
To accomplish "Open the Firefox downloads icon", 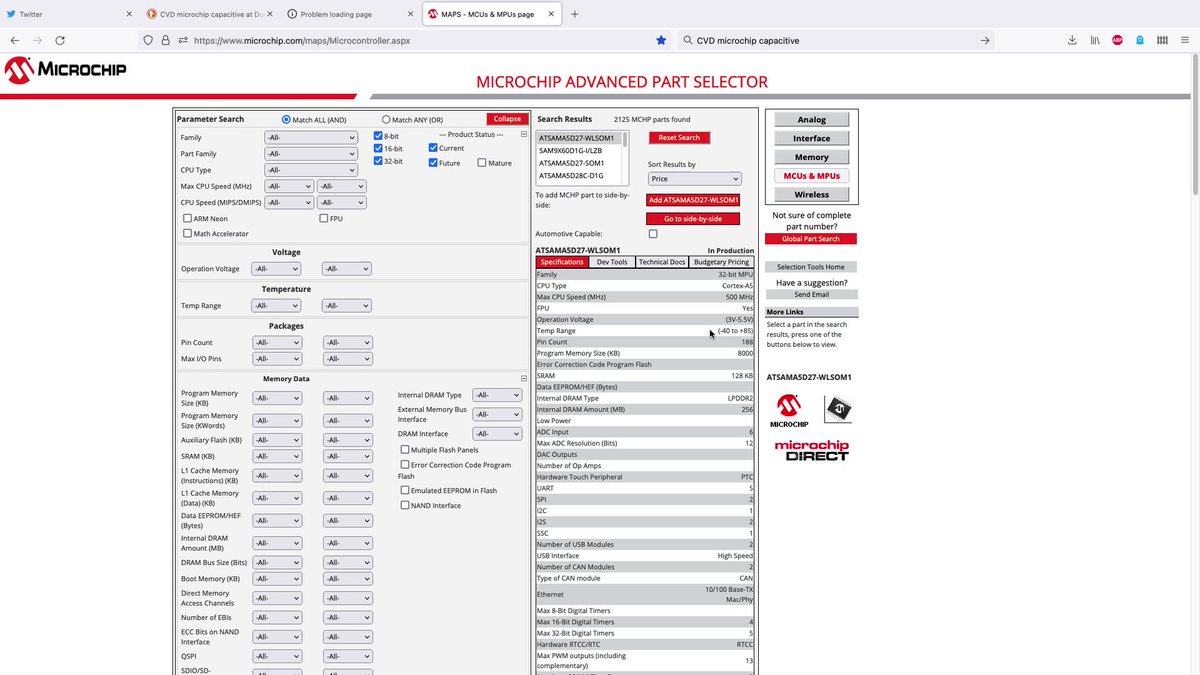I will [x=1072, y=40].
